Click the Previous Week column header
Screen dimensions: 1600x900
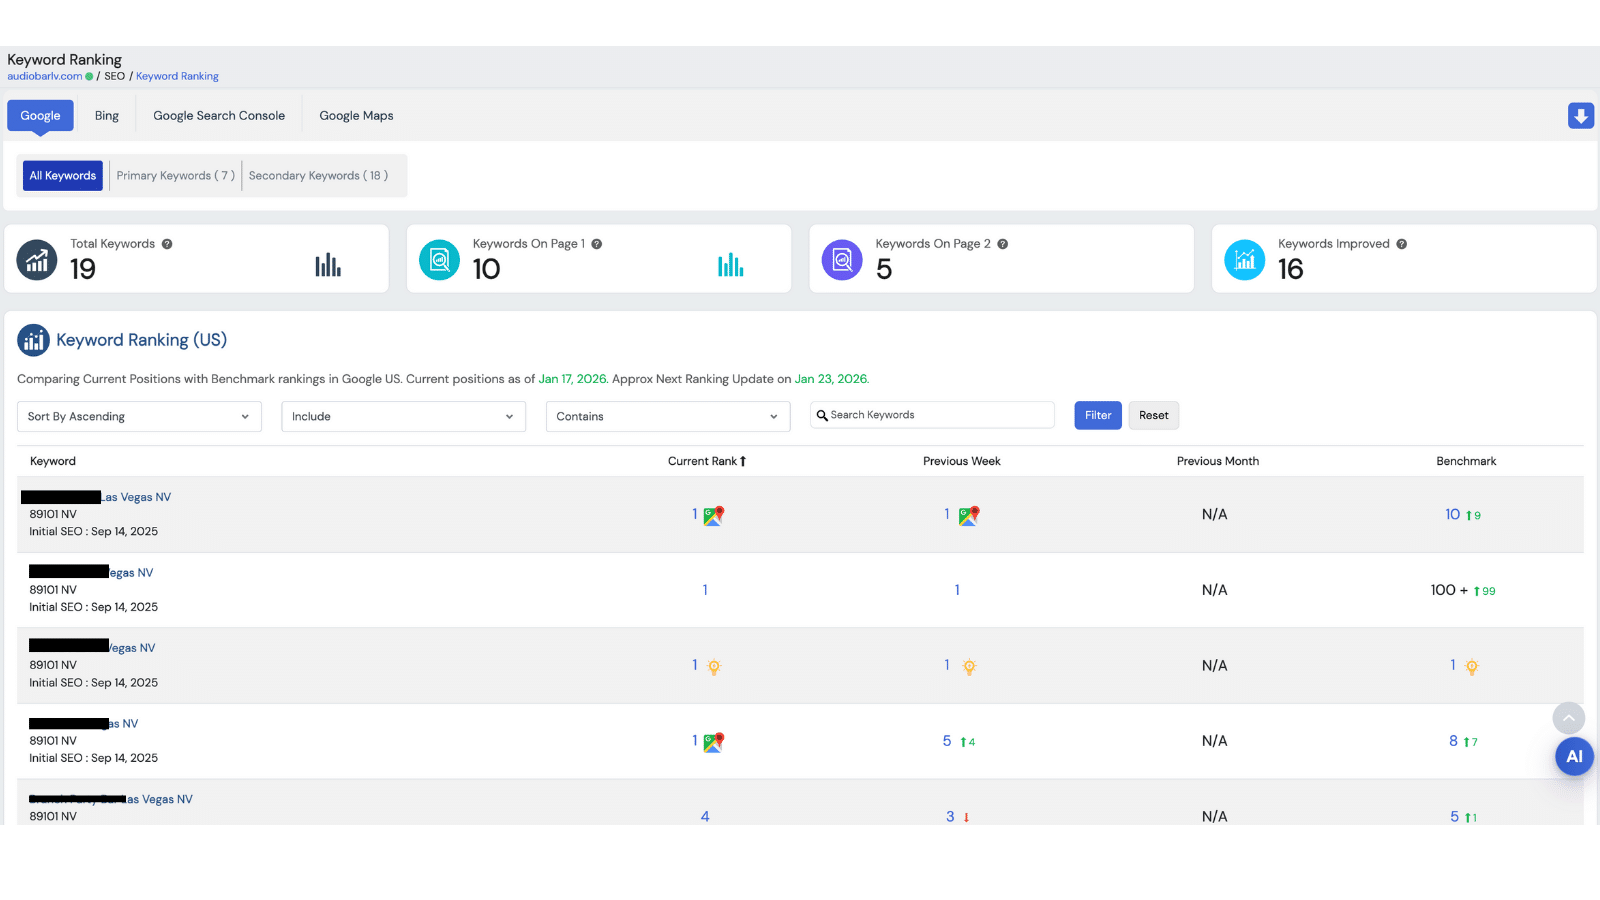(x=962, y=462)
